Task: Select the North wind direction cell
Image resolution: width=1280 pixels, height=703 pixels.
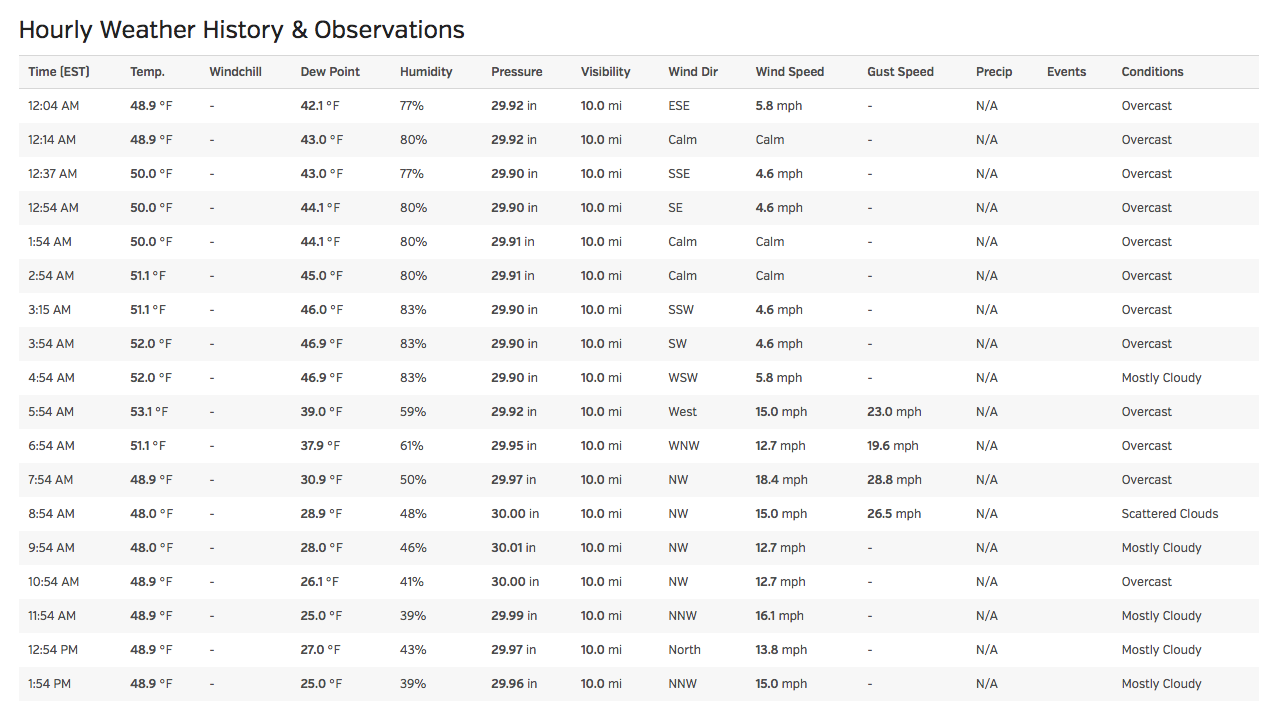Action: pyautogui.click(x=685, y=650)
